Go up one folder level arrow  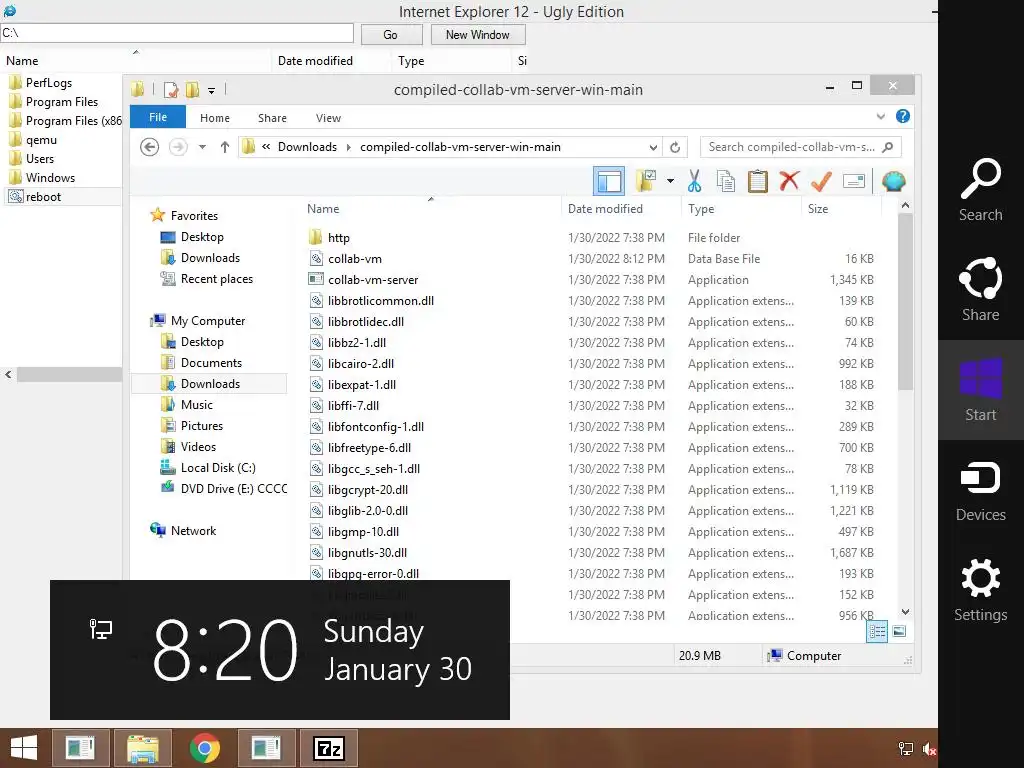tap(225, 147)
